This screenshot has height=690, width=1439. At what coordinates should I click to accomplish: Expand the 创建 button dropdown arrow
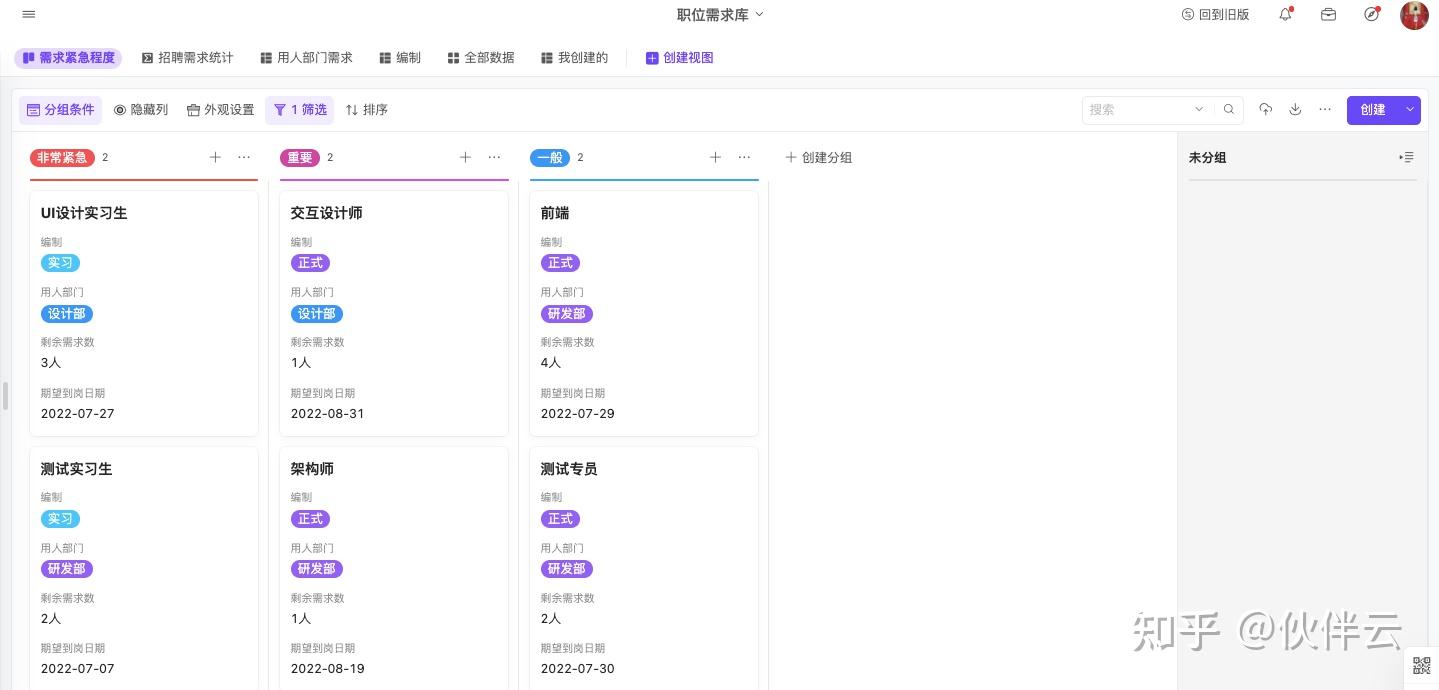pos(1410,110)
